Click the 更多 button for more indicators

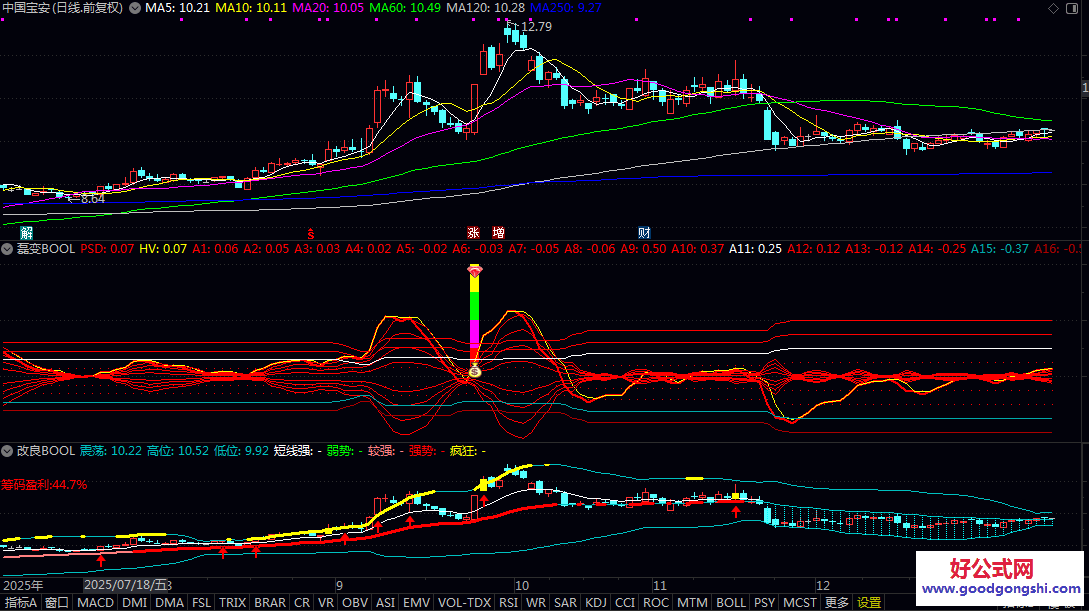tap(836, 603)
